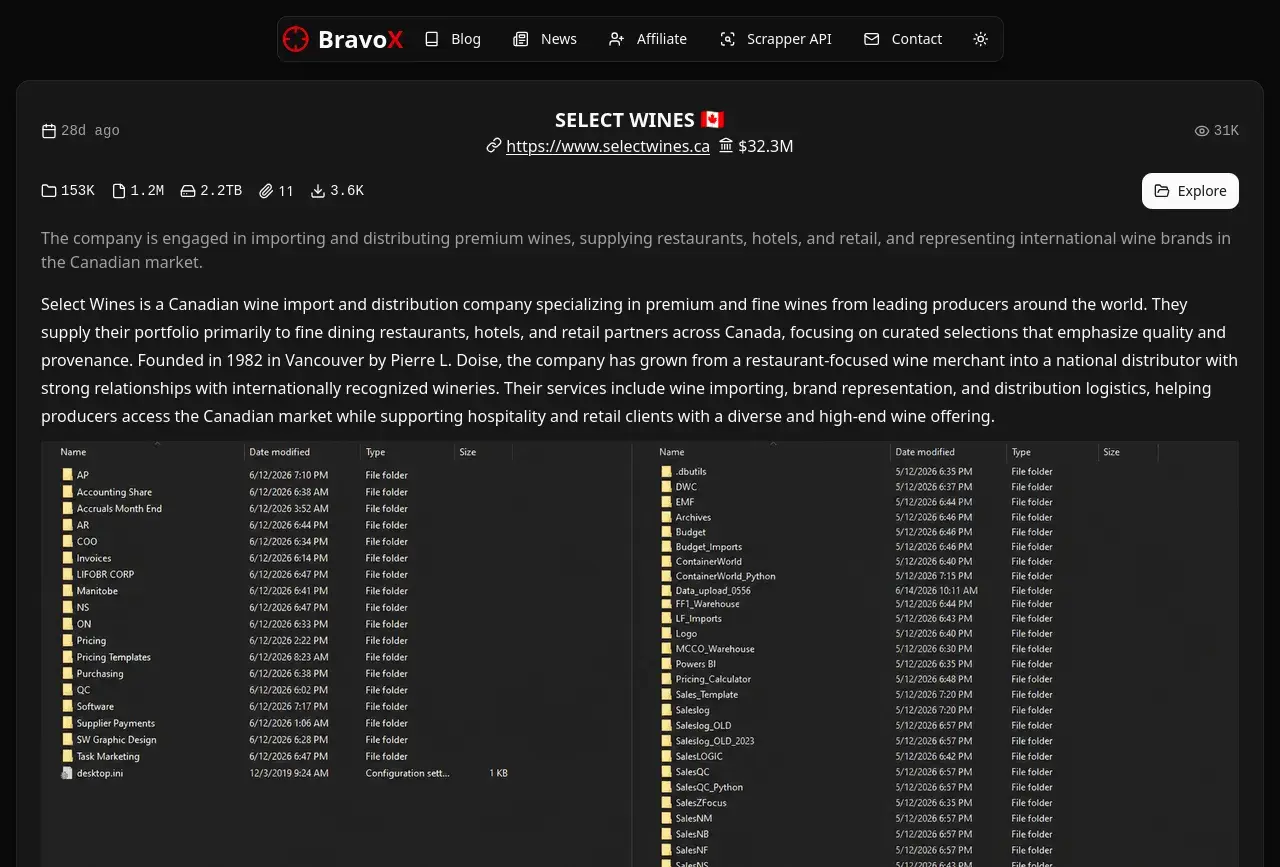Click the $32.3M revenue value
Image resolution: width=1280 pixels, height=867 pixels.
tap(766, 146)
